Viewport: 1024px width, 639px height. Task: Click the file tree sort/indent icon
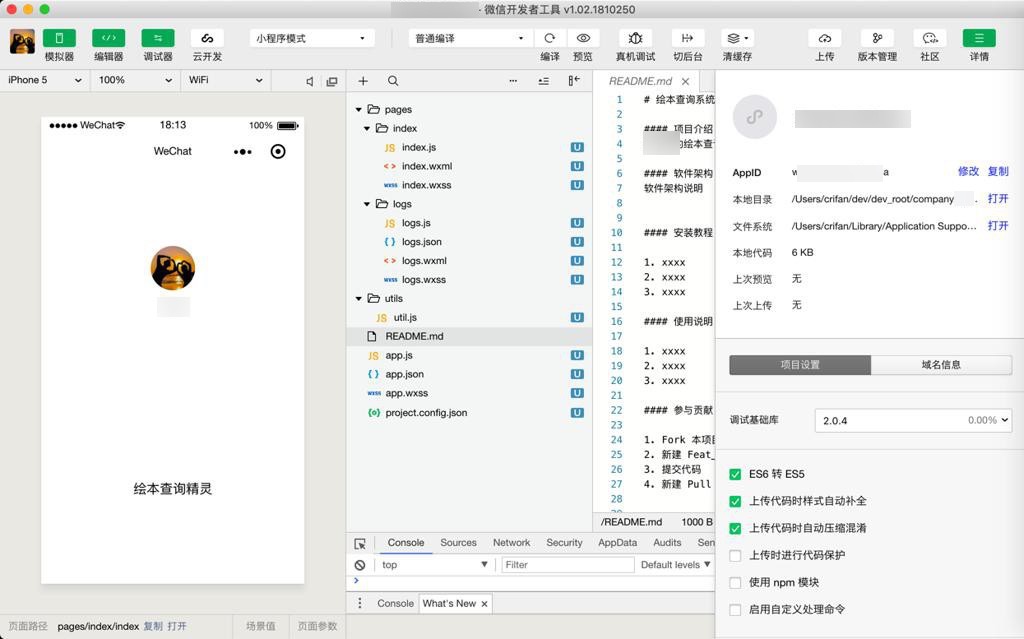(543, 81)
